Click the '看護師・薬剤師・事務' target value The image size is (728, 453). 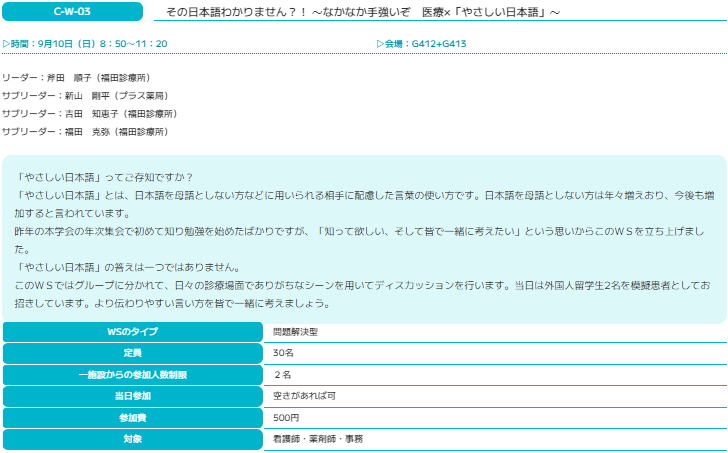319,439
